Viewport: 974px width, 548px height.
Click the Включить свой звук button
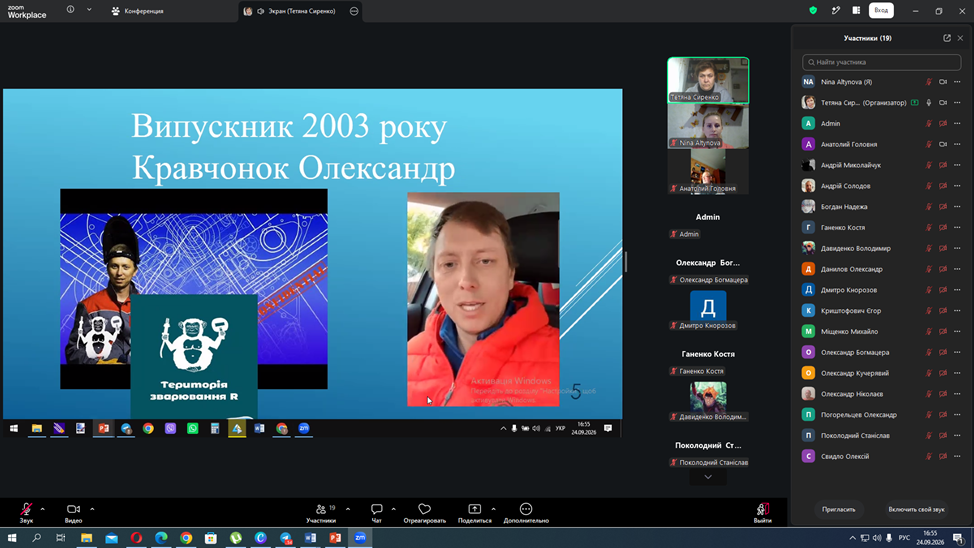tap(916, 509)
